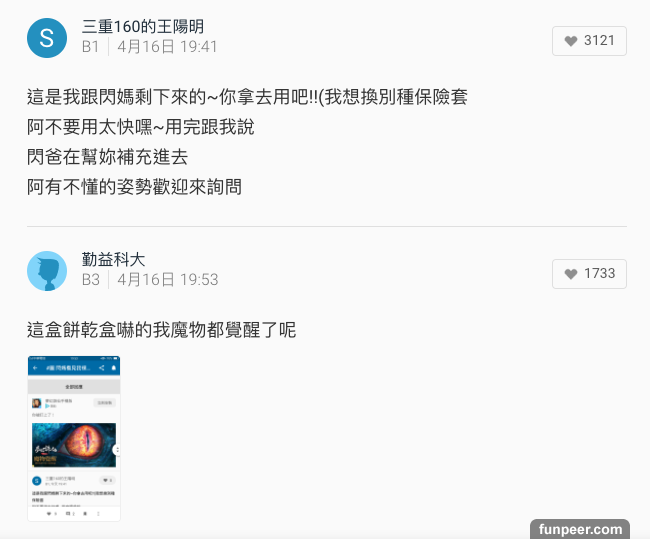Open the anonymous silhouette avatar of 勤益科大

[47, 271]
